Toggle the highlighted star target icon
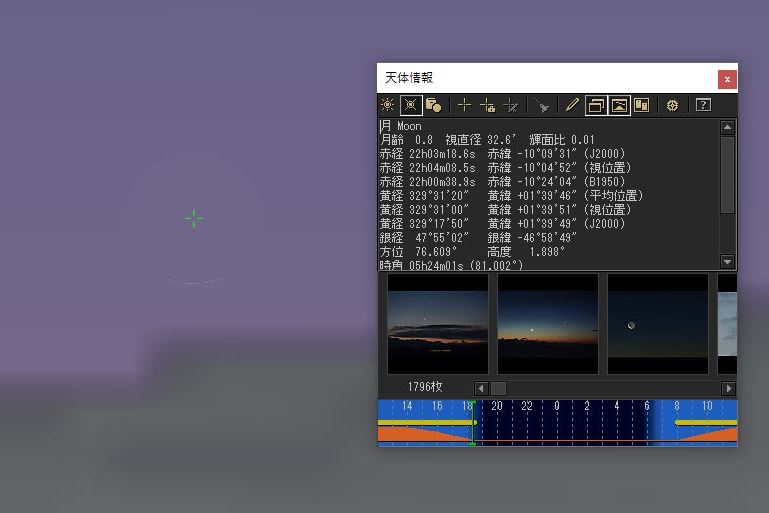 tap(411, 105)
